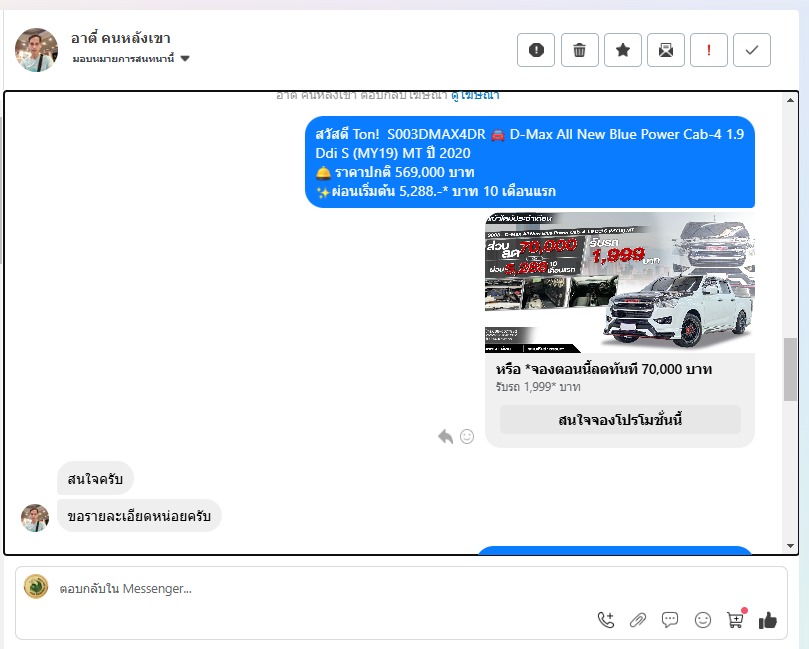Open the page avatar in the reply box
The image size is (809, 649).
click(36, 587)
